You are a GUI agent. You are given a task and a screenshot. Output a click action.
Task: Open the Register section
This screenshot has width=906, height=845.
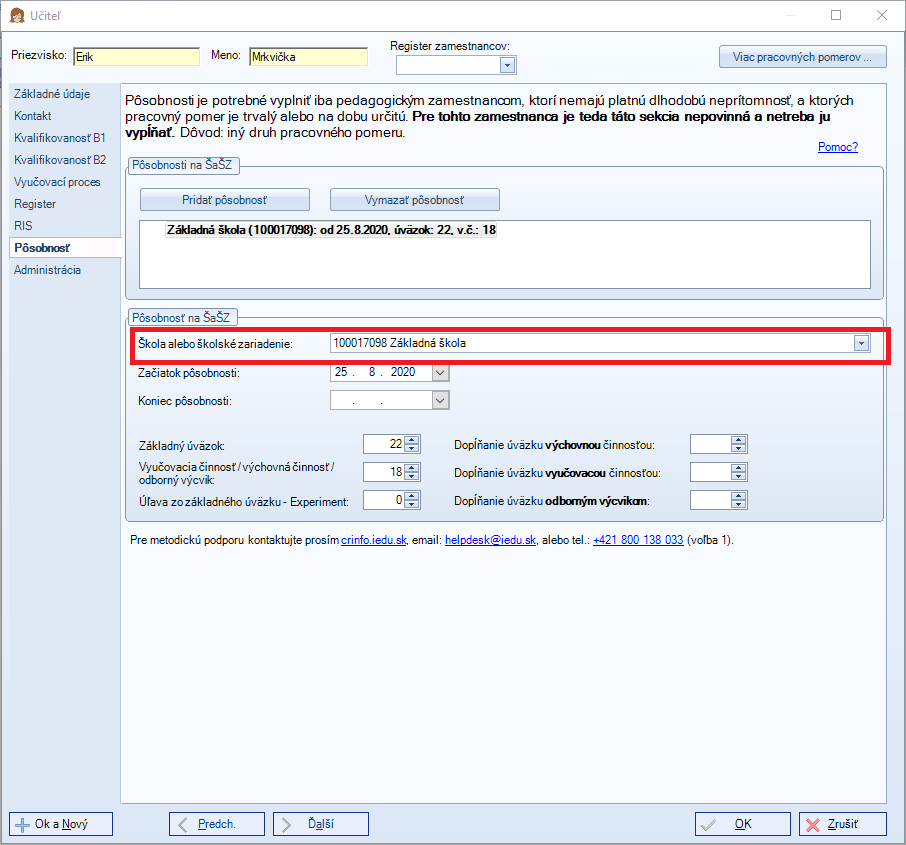point(35,203)
